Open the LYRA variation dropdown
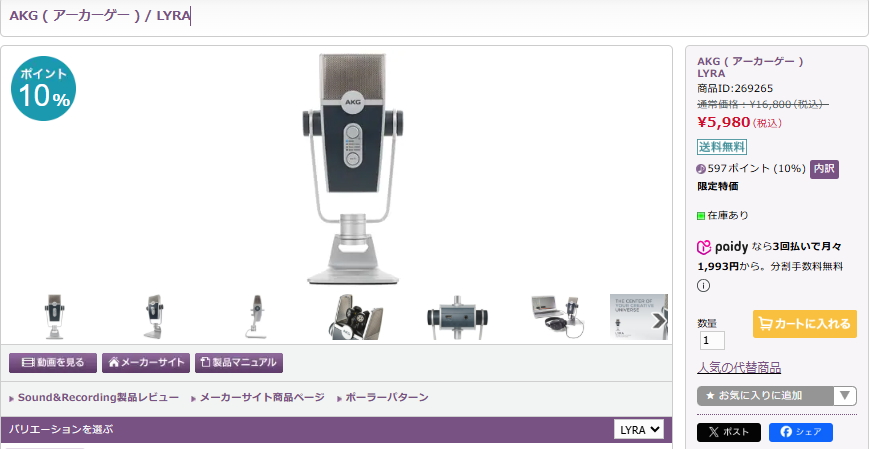 639,430
